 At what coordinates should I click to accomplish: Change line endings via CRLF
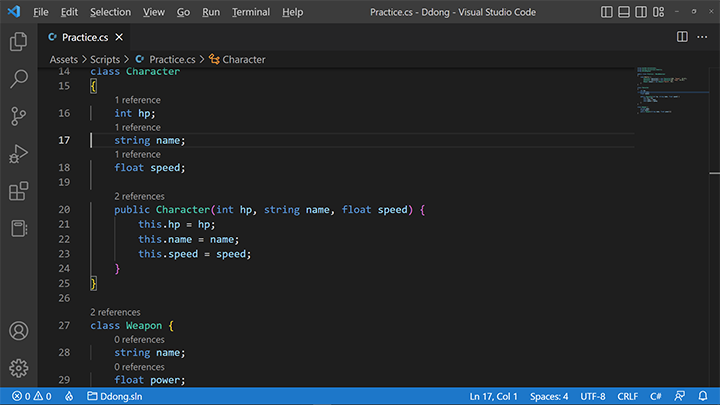click(x=627, y=396)
